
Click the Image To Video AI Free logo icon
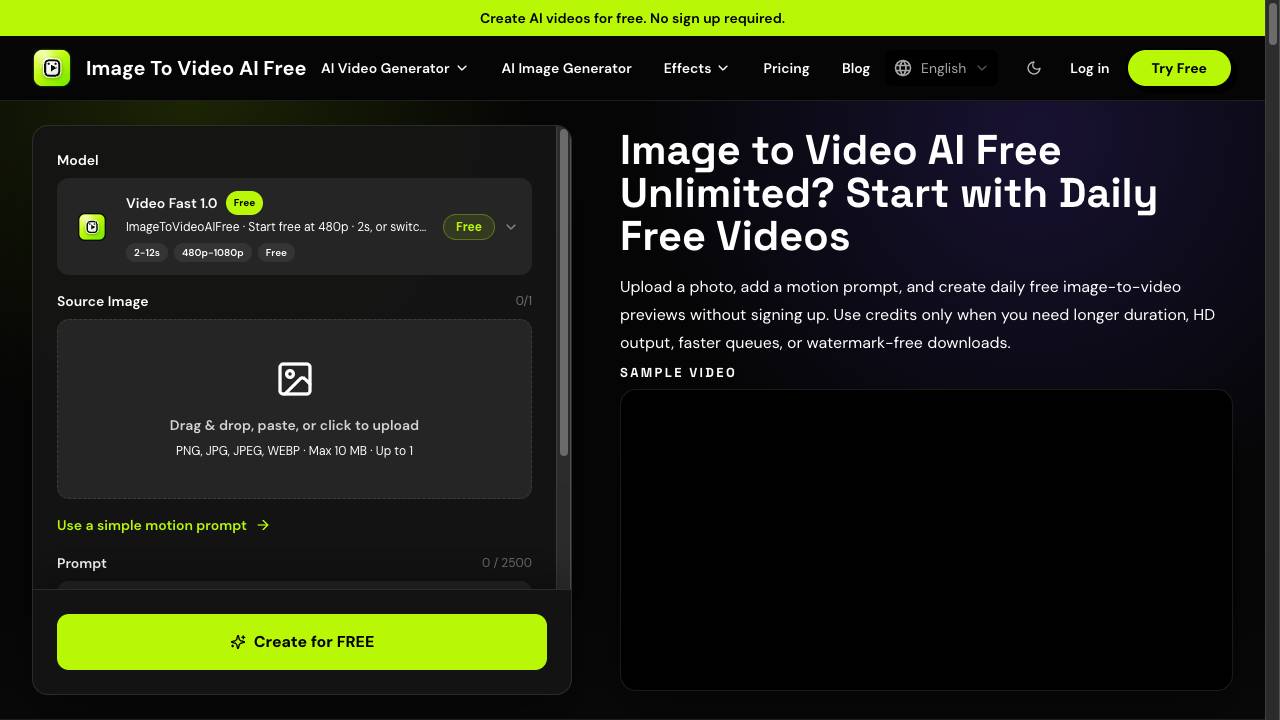pos(52,68)
